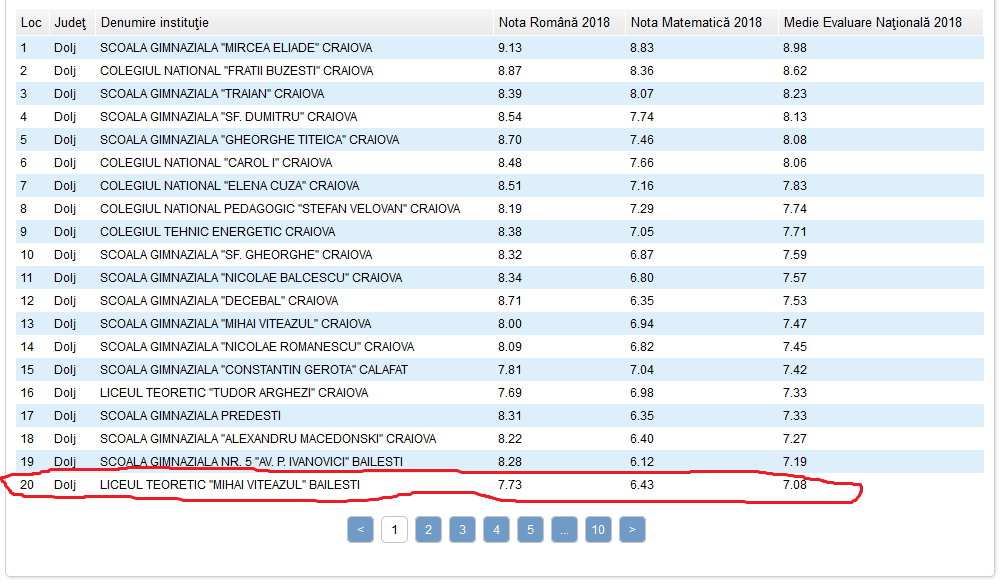1008x583 pixels.
Task: Open page 3 of results
Action: (462, 530)
